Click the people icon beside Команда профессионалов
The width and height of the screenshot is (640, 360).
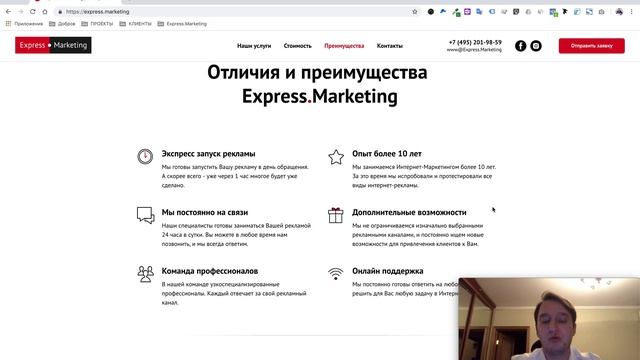tap(145, 274)
